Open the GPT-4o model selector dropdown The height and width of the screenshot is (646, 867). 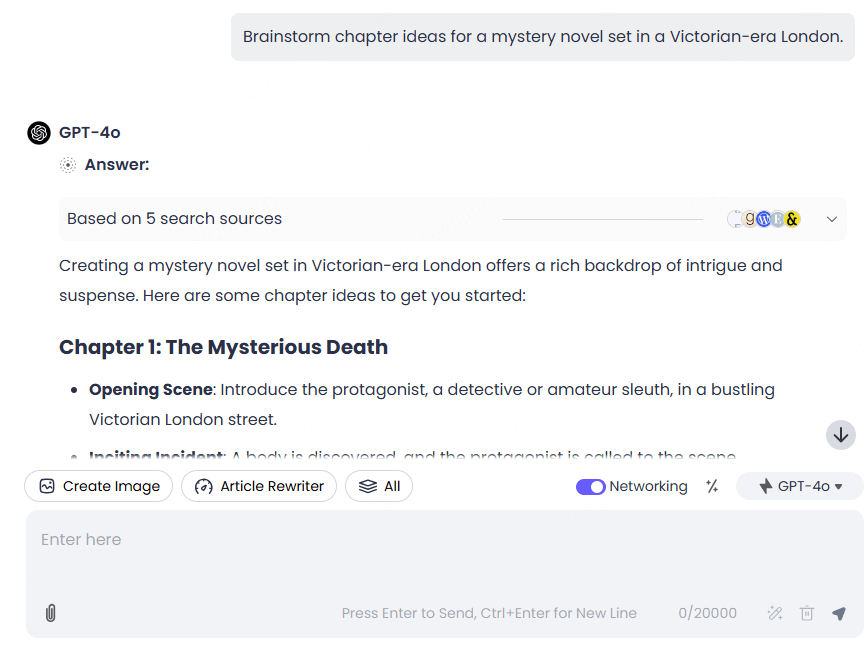pyautogui.click(x=800, y=486)
